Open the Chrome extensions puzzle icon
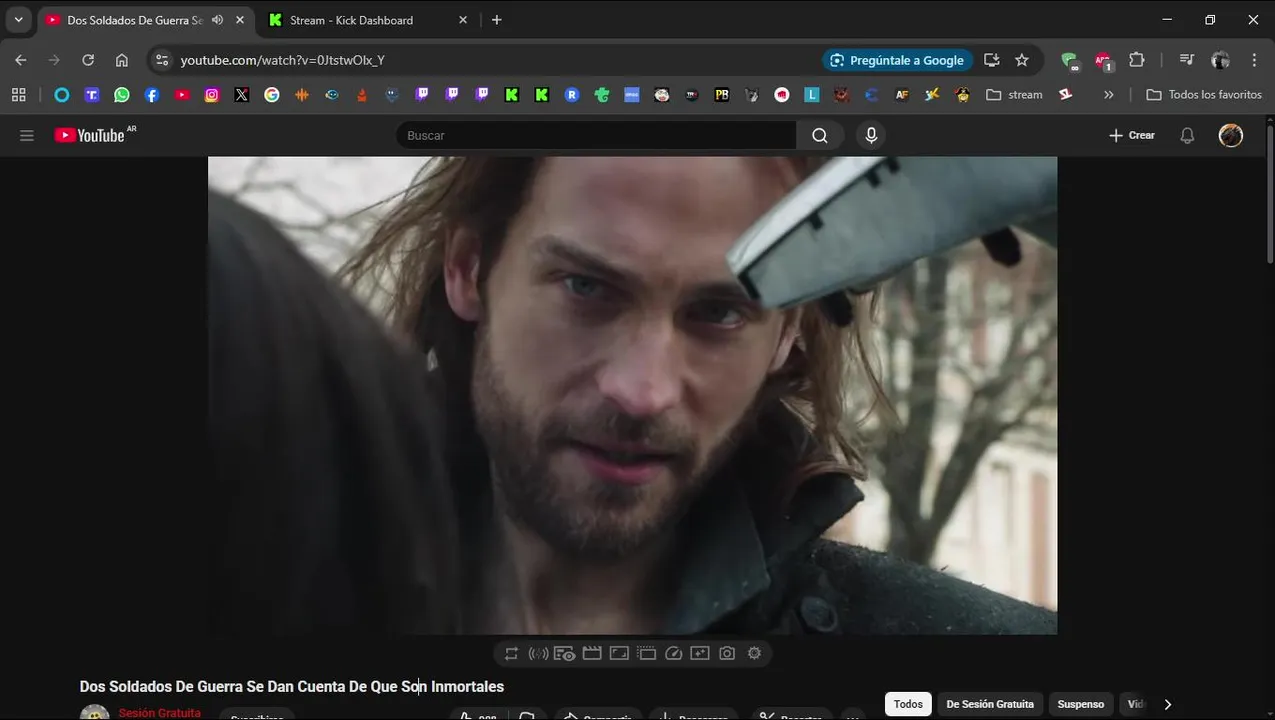Viewport: 1275px width, 720px height. tap(1137, 60)
